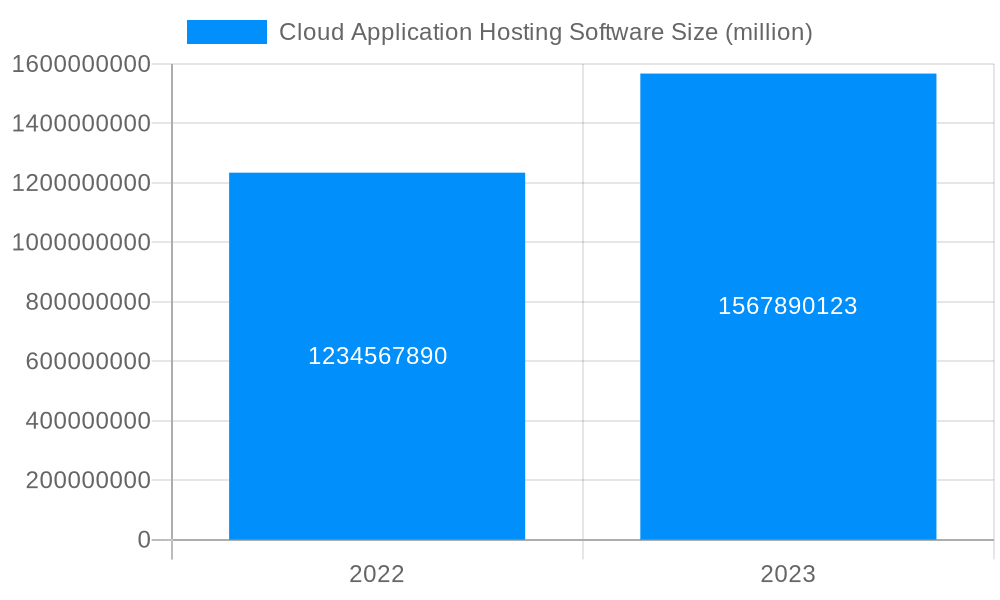
Task: Select the 2022 axis label
Action: coord(377,575)
